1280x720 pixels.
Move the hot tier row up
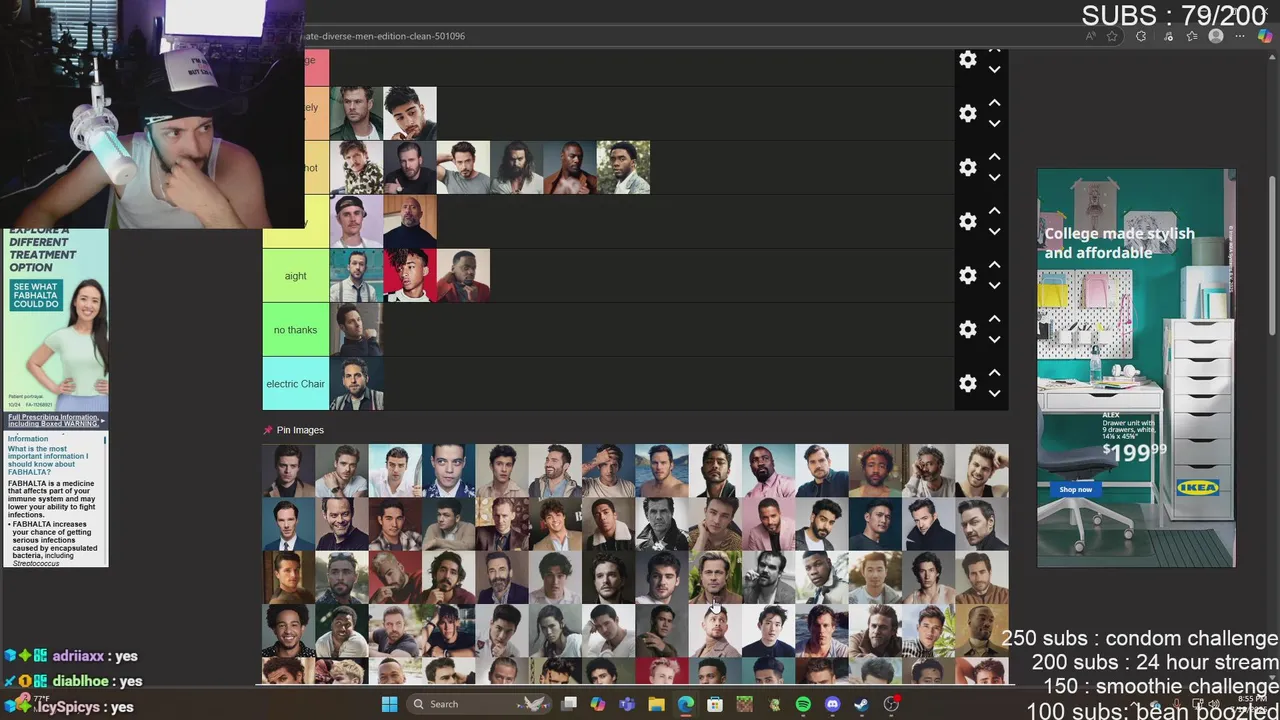pos(994,157)
